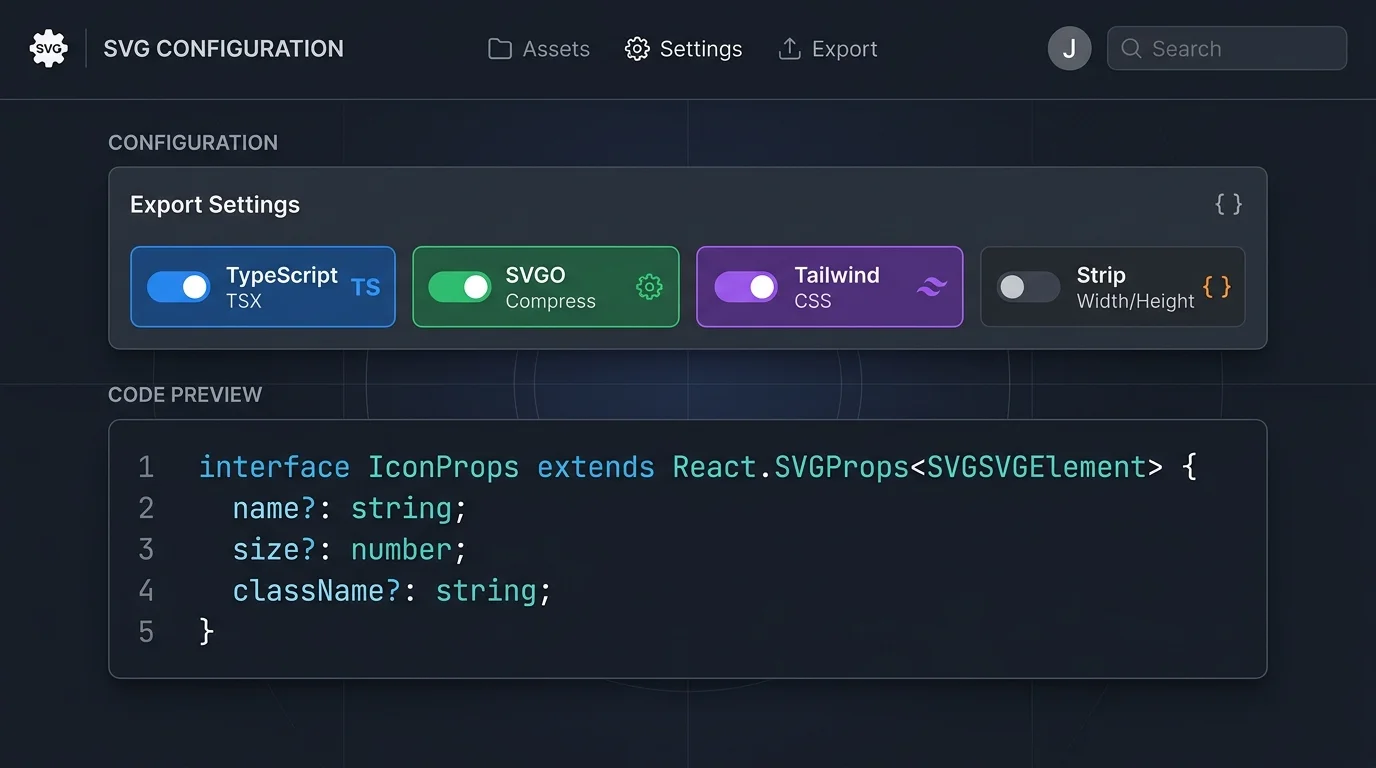Screen dimensions: 1376x768
Task: Turn off SVGO Compress
Action: pyautogui.click(x=460, y=287)
